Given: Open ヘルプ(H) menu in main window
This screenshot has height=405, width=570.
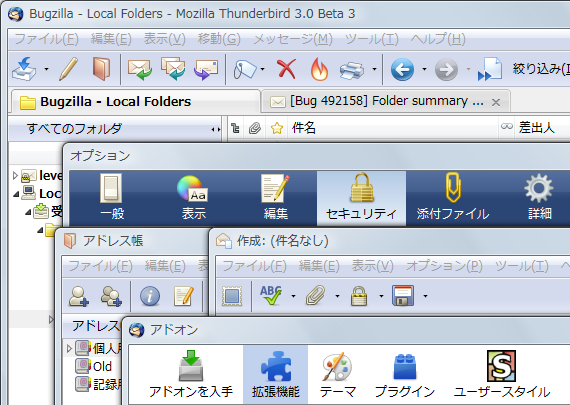Looking at the screenshot, I should click(x=438, y=39).
